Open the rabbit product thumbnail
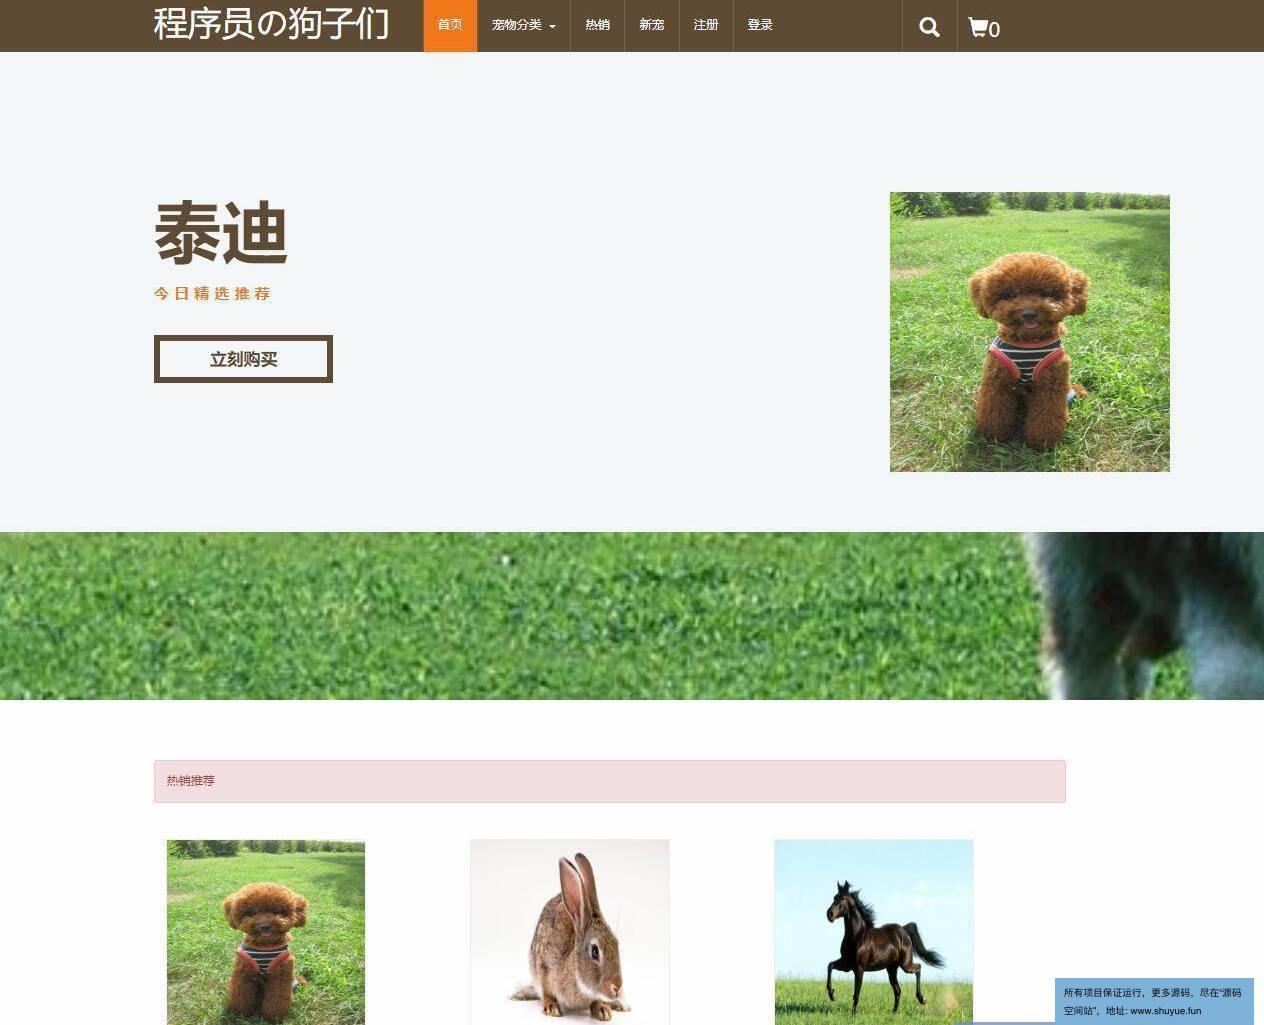The width and height of the screenshot is (1264, 1025). 569,932
